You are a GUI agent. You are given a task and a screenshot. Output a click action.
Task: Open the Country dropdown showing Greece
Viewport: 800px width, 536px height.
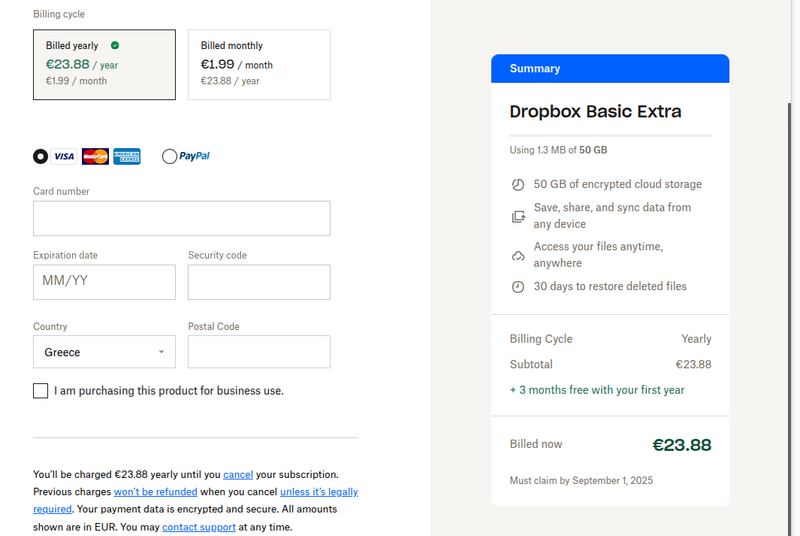pyautogui.click(x=104, y=352)
